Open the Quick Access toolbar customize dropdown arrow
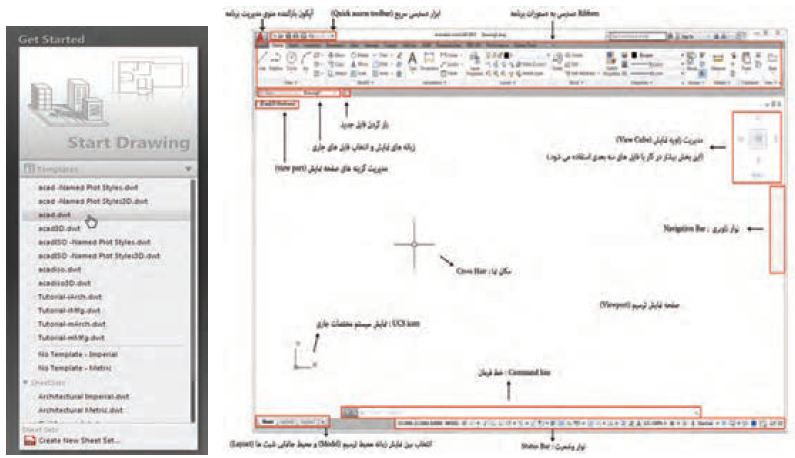Viewport: 795px width, 458px height. pyautogui.click(x=333, y=36)
